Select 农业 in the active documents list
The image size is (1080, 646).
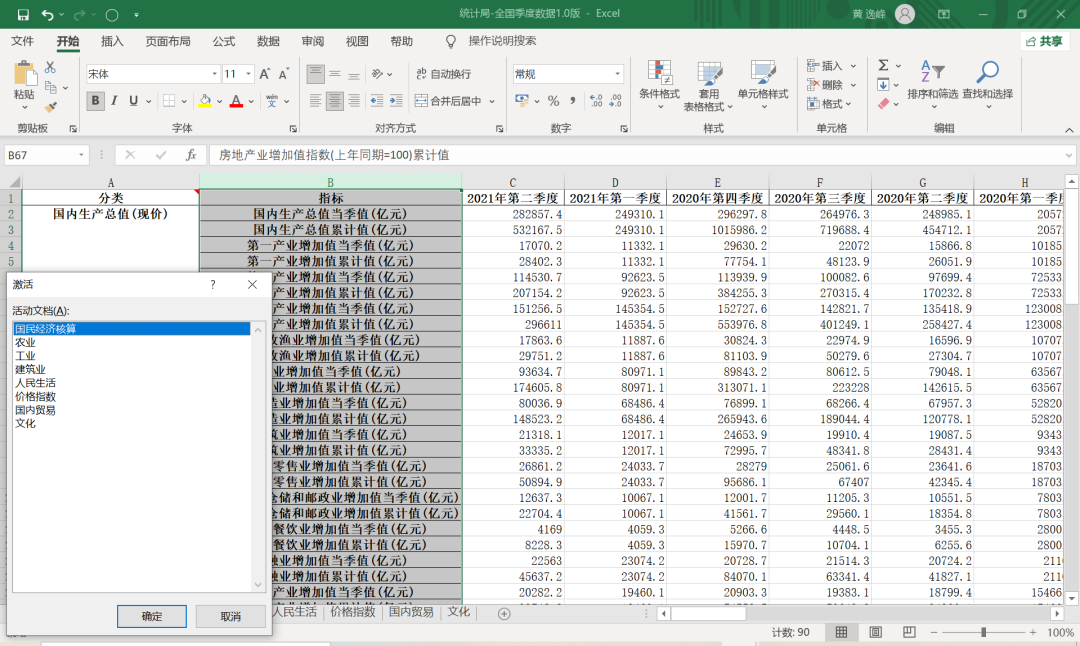coord(132,342)
